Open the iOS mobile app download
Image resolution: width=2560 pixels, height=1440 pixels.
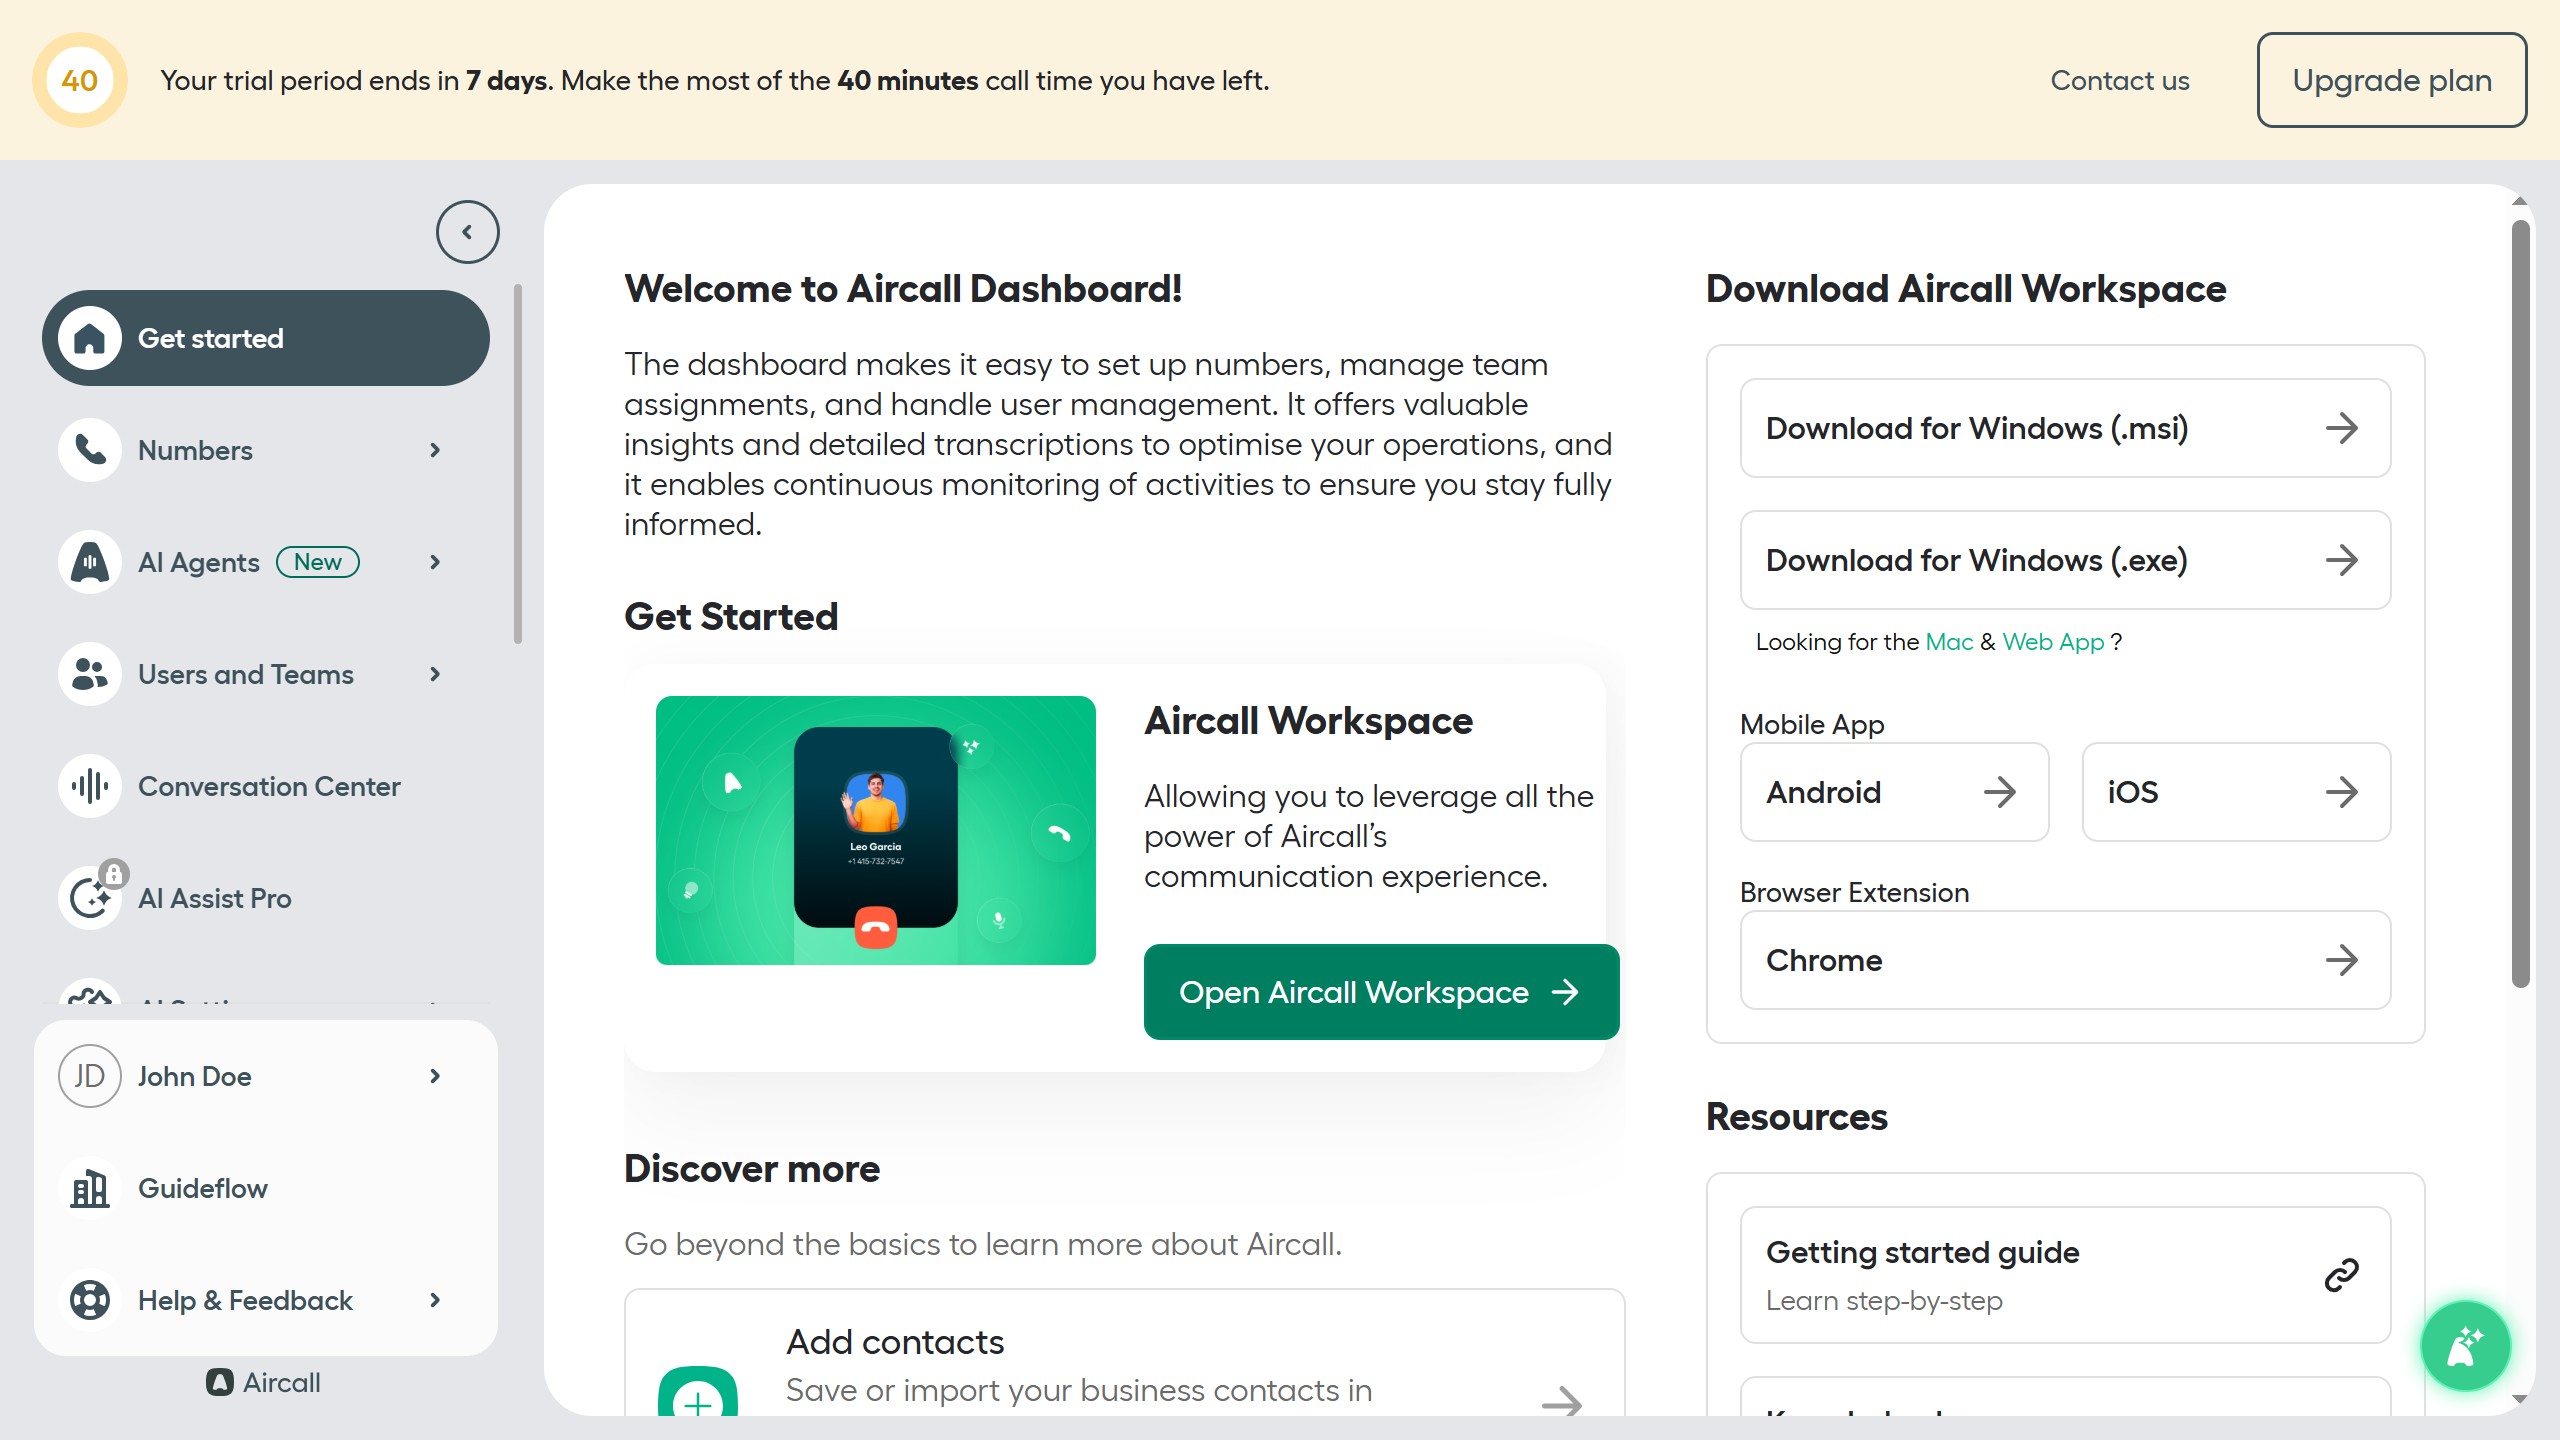[2236, 792]
